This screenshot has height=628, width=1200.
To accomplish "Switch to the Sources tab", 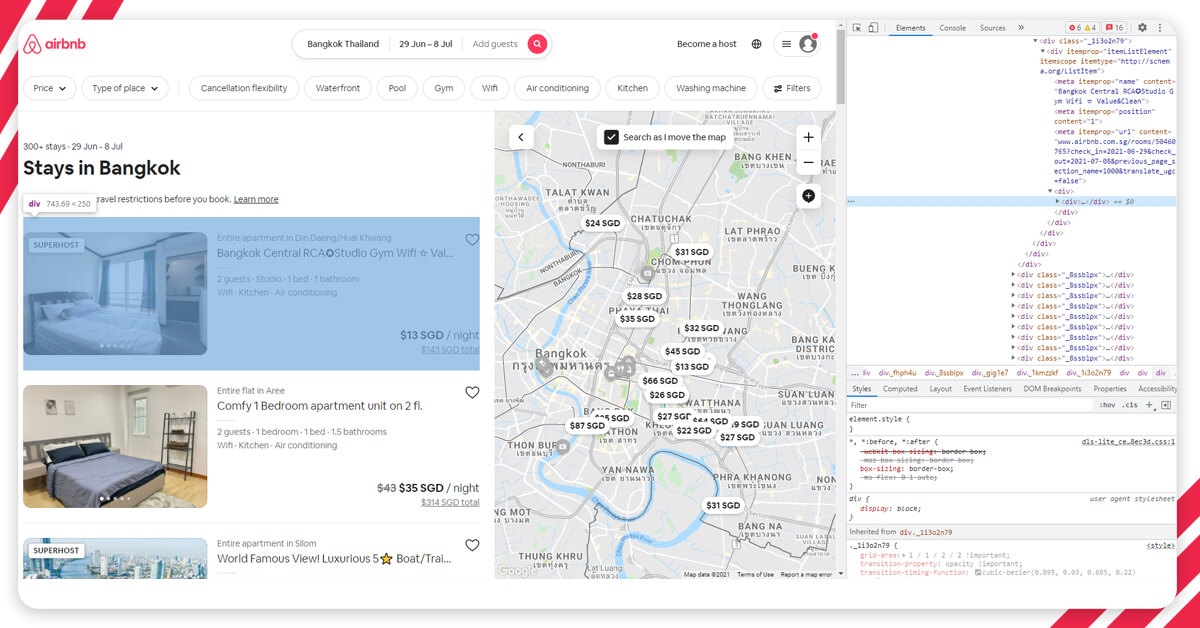I will pos(992,28).
